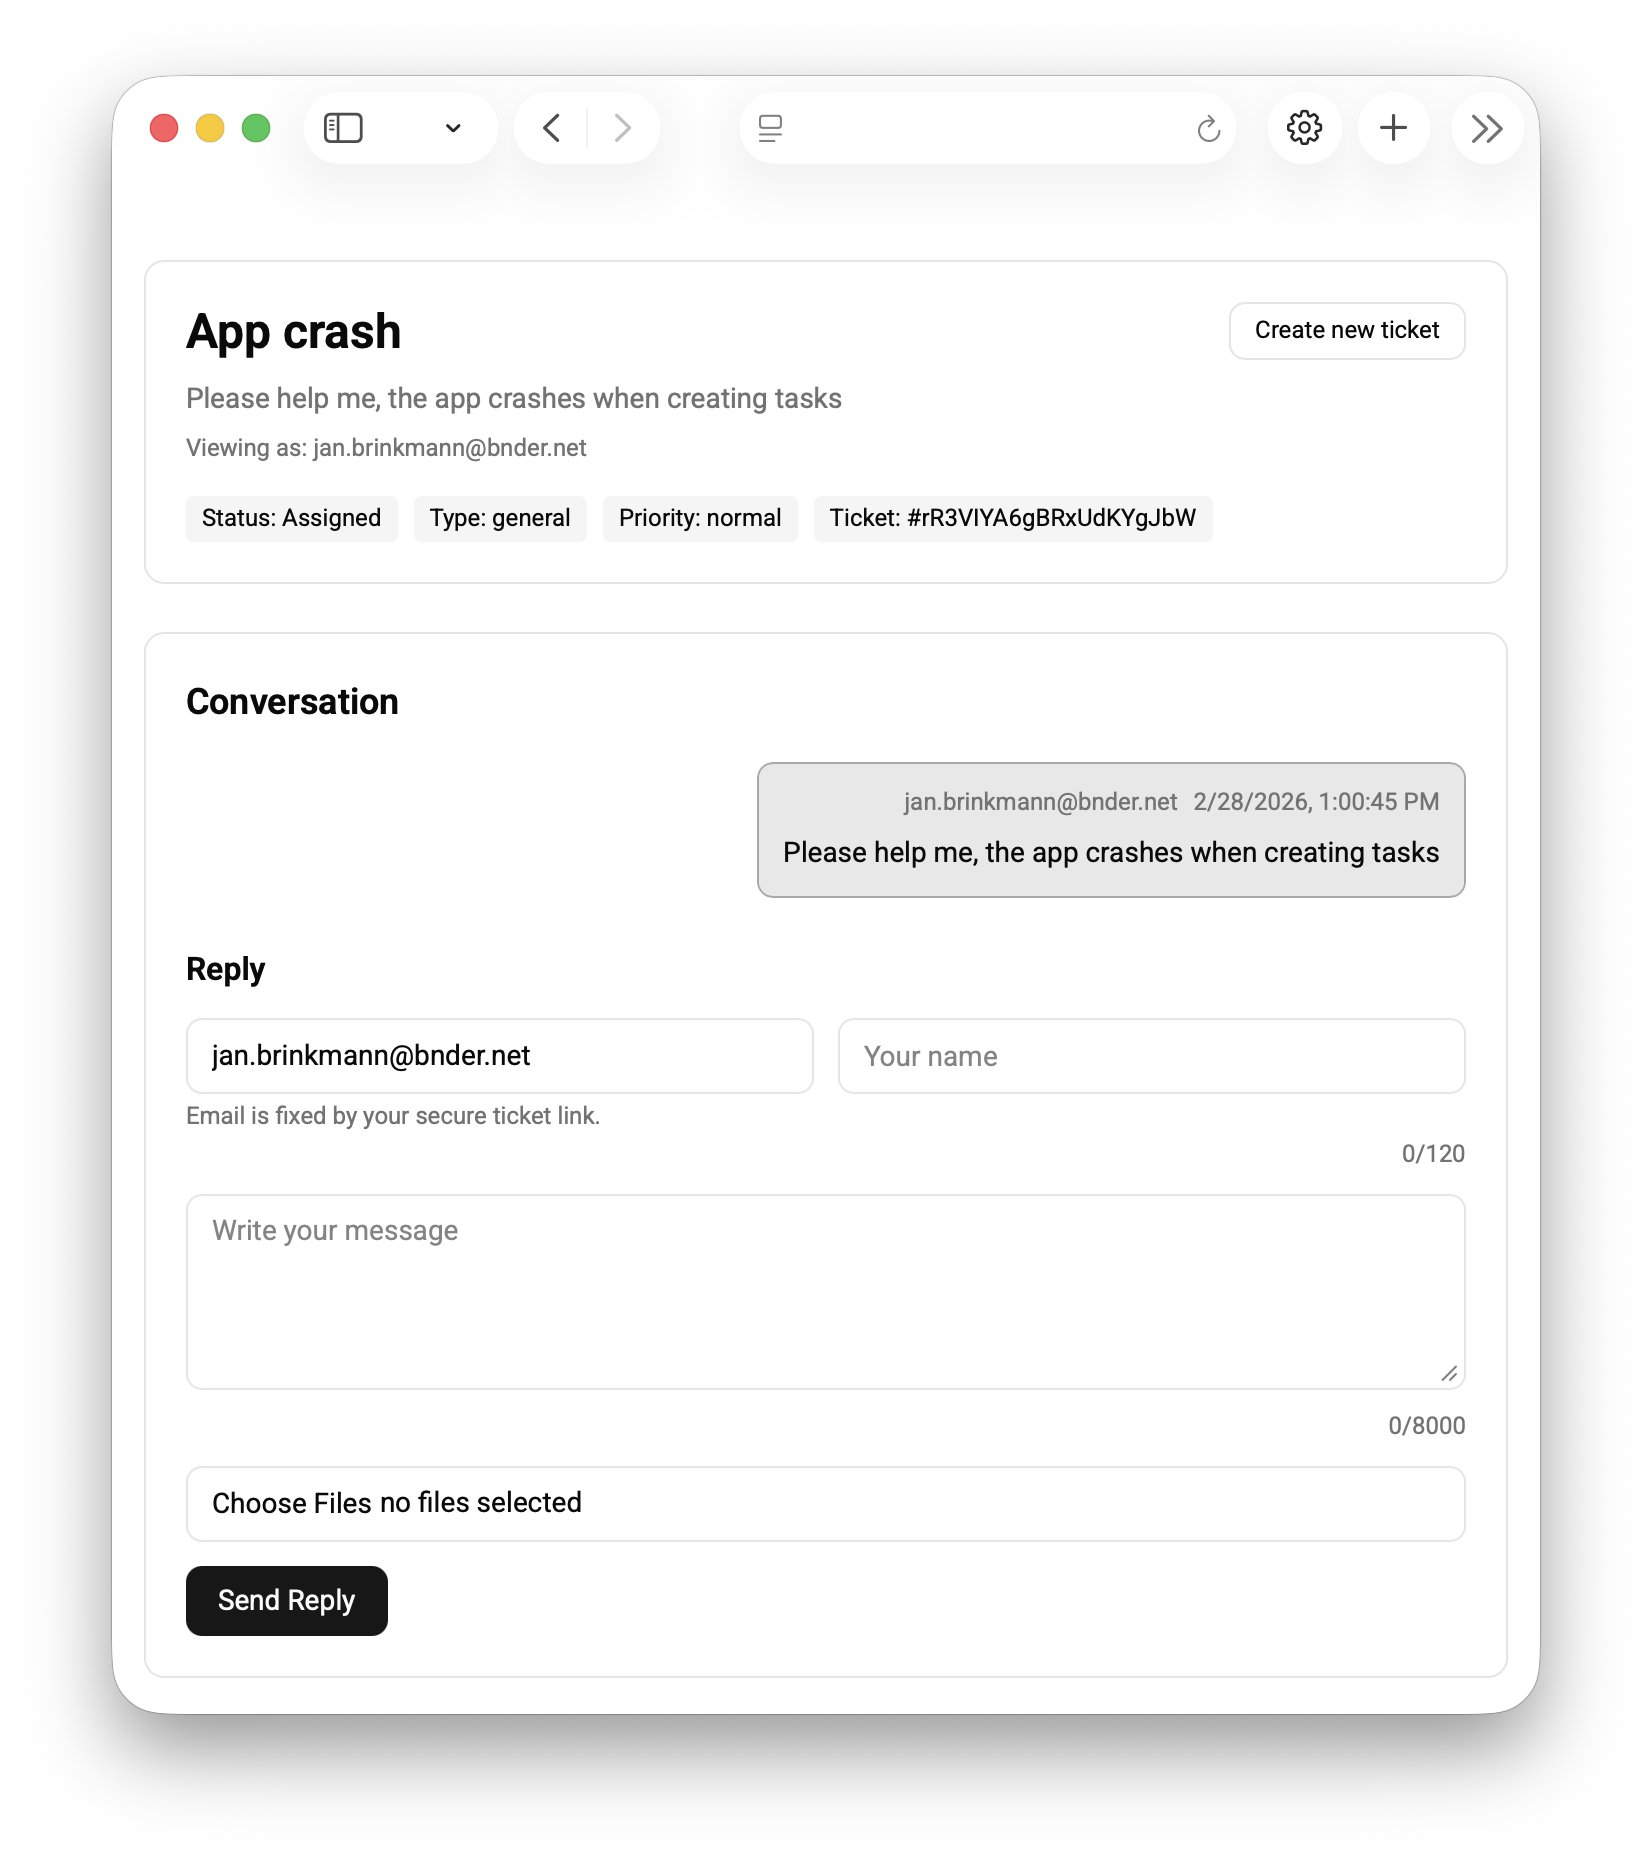Reload the current ticket page
Viewport: 1652px width, 1862px height.
1209,128
